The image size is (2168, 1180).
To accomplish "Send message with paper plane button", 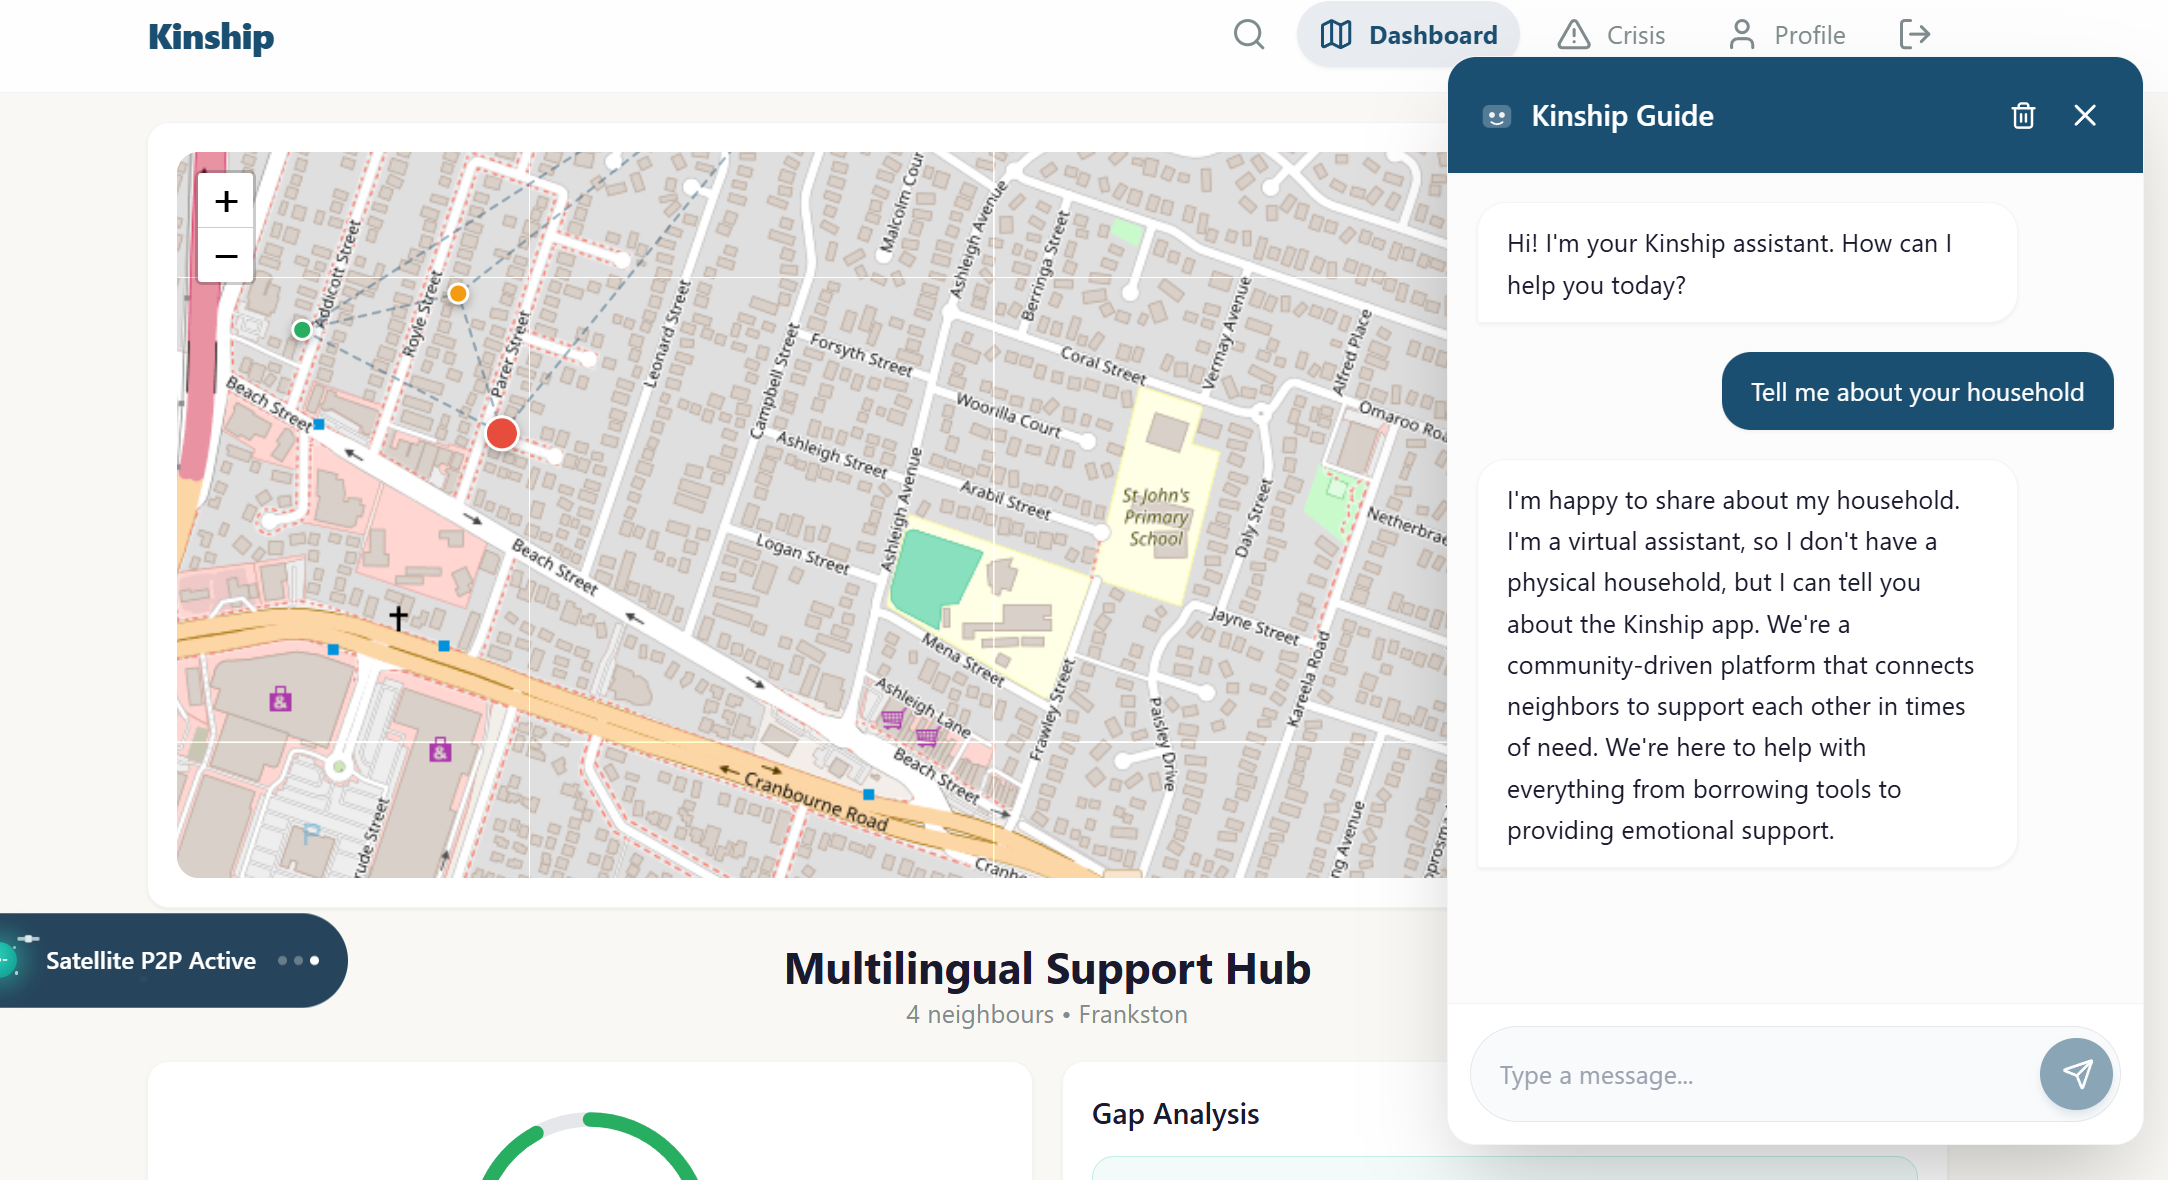I will pyautogui.click(x=2076, y=1074).
